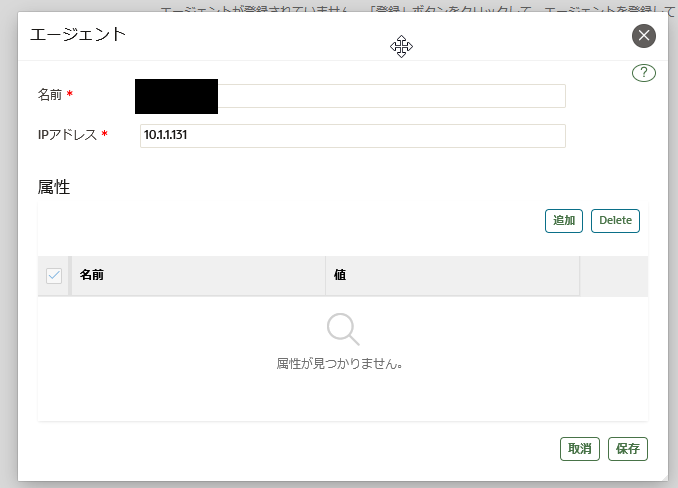Image resolution: width=678 pixels, height=488 pixels.
Task: Click the 名前 column header in the table
Action: pyautogui.click(x=198, y=275)
